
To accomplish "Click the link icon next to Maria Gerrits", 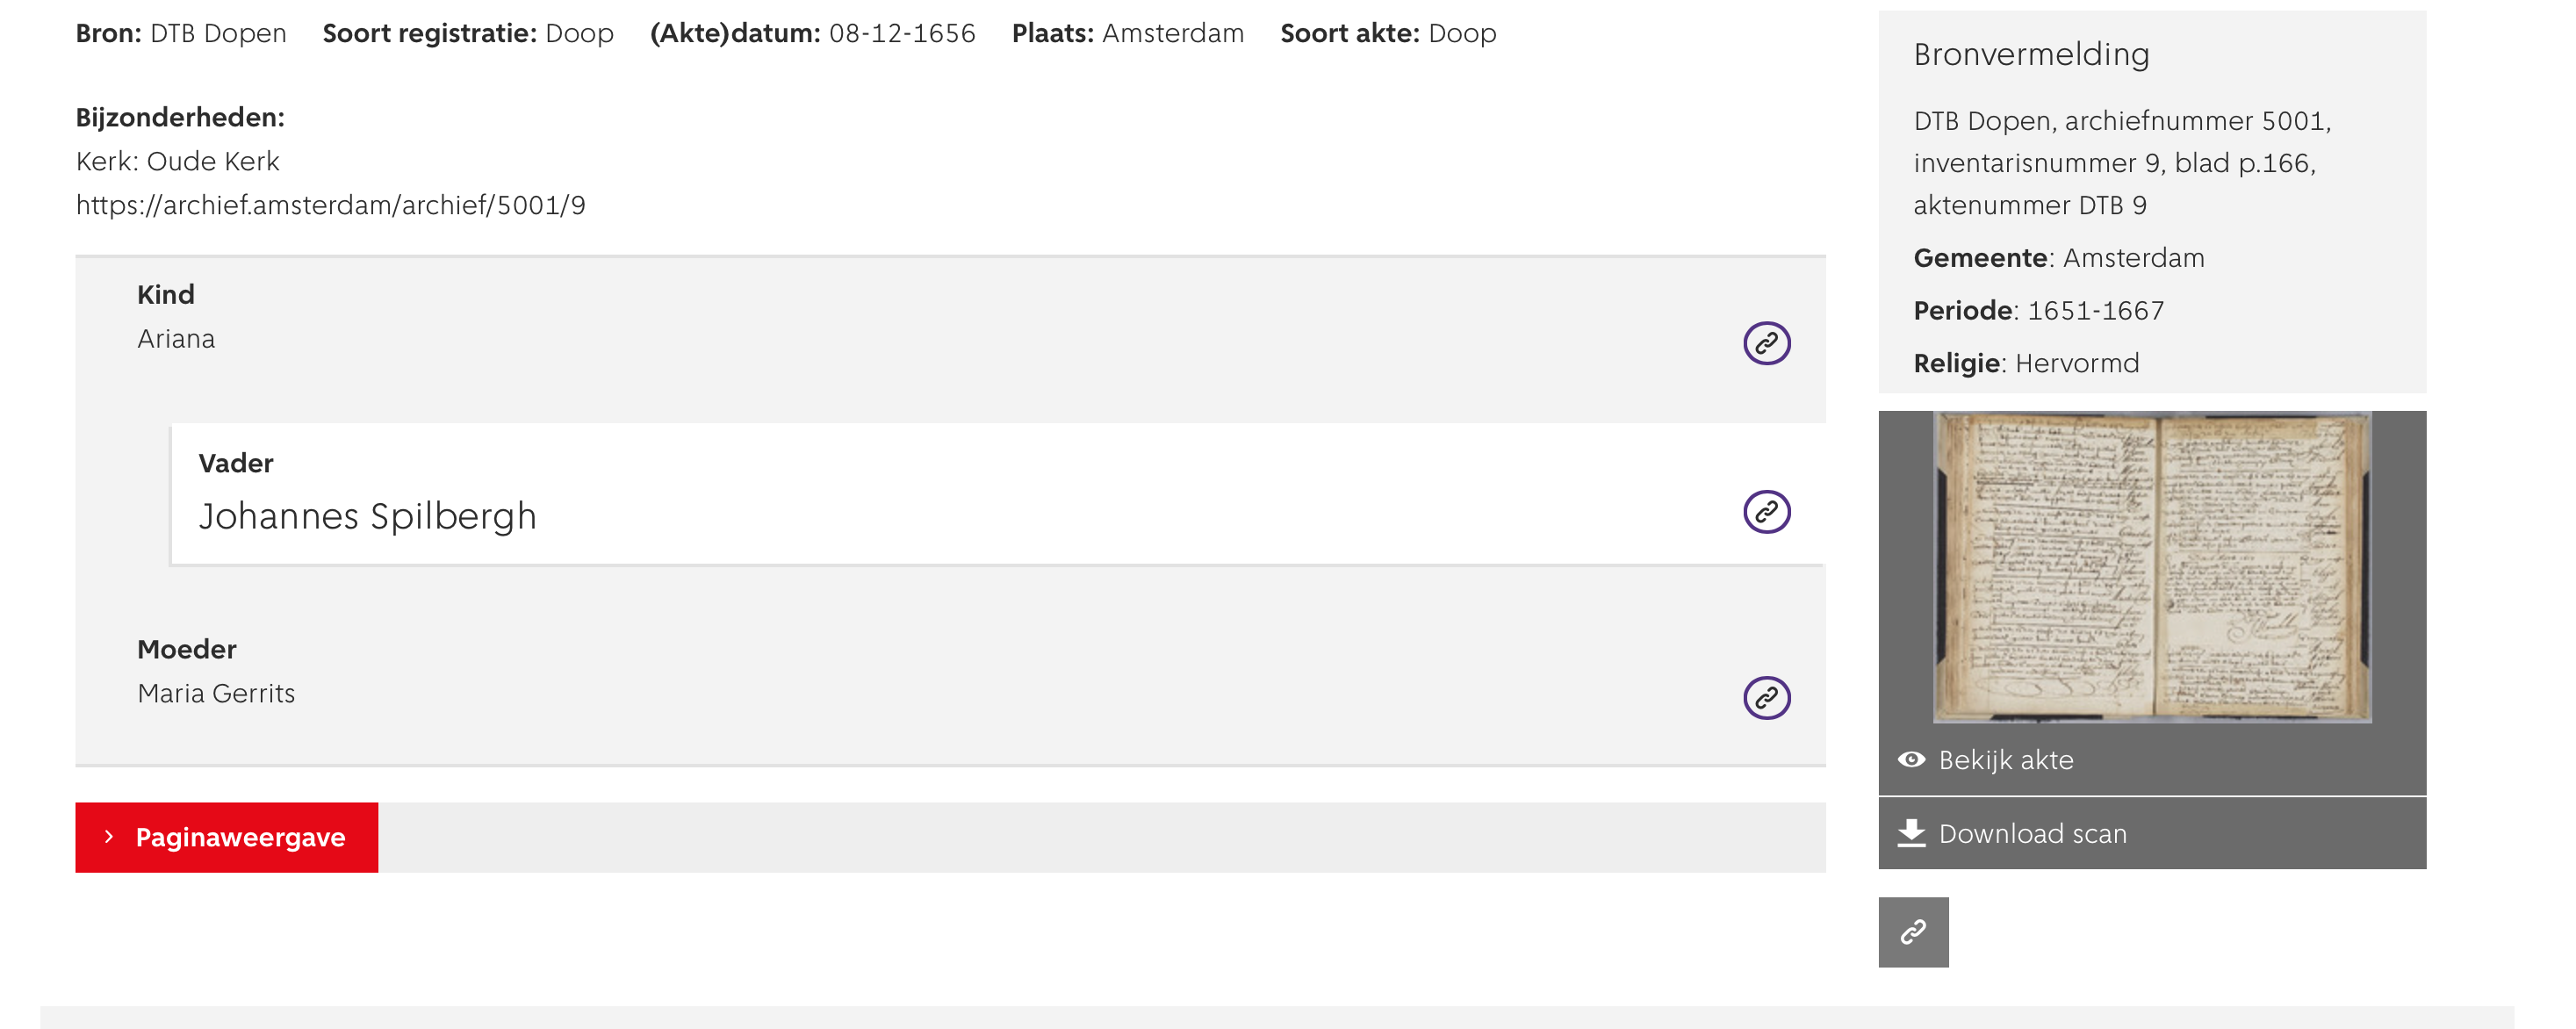I will (x=1767, y=697).
